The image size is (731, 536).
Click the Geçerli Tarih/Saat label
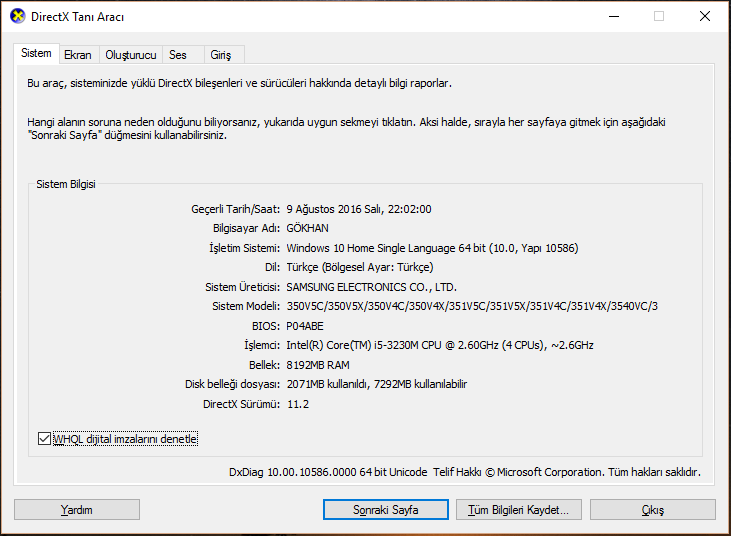(235, 209)
